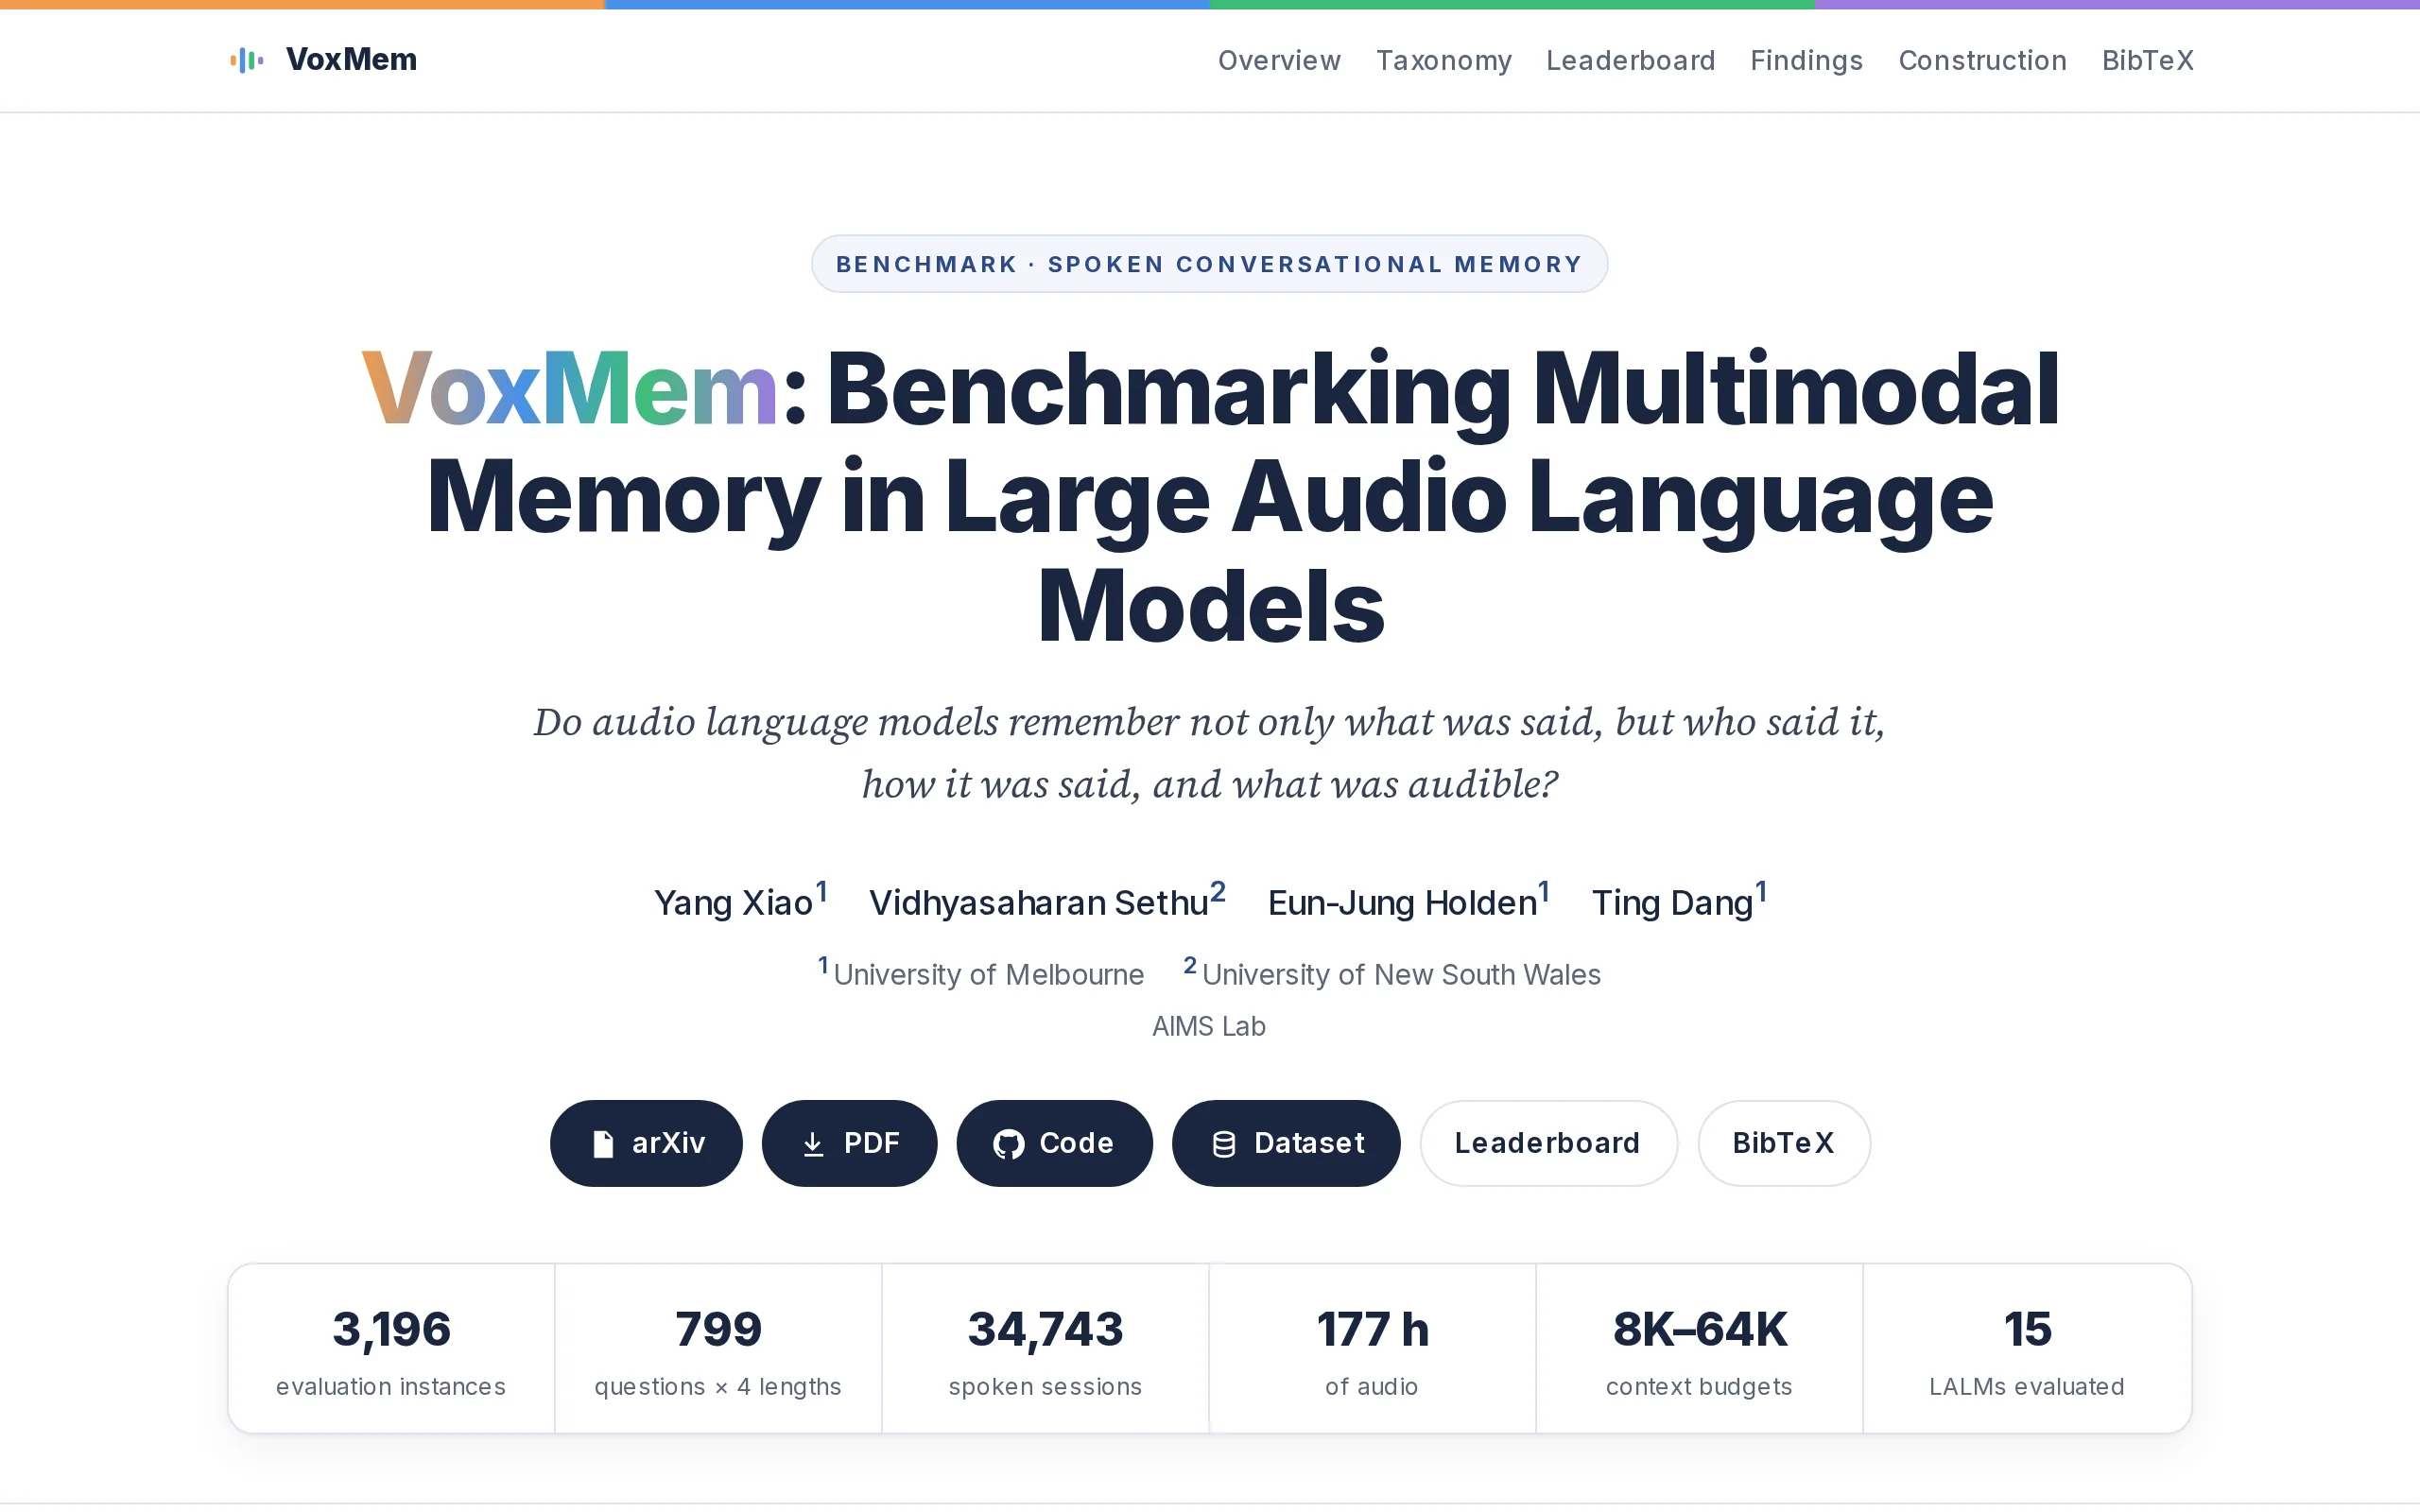Click the gradient VoxMem word in title
This screenshot has width=2420, height=1512.
coord(569,389)
